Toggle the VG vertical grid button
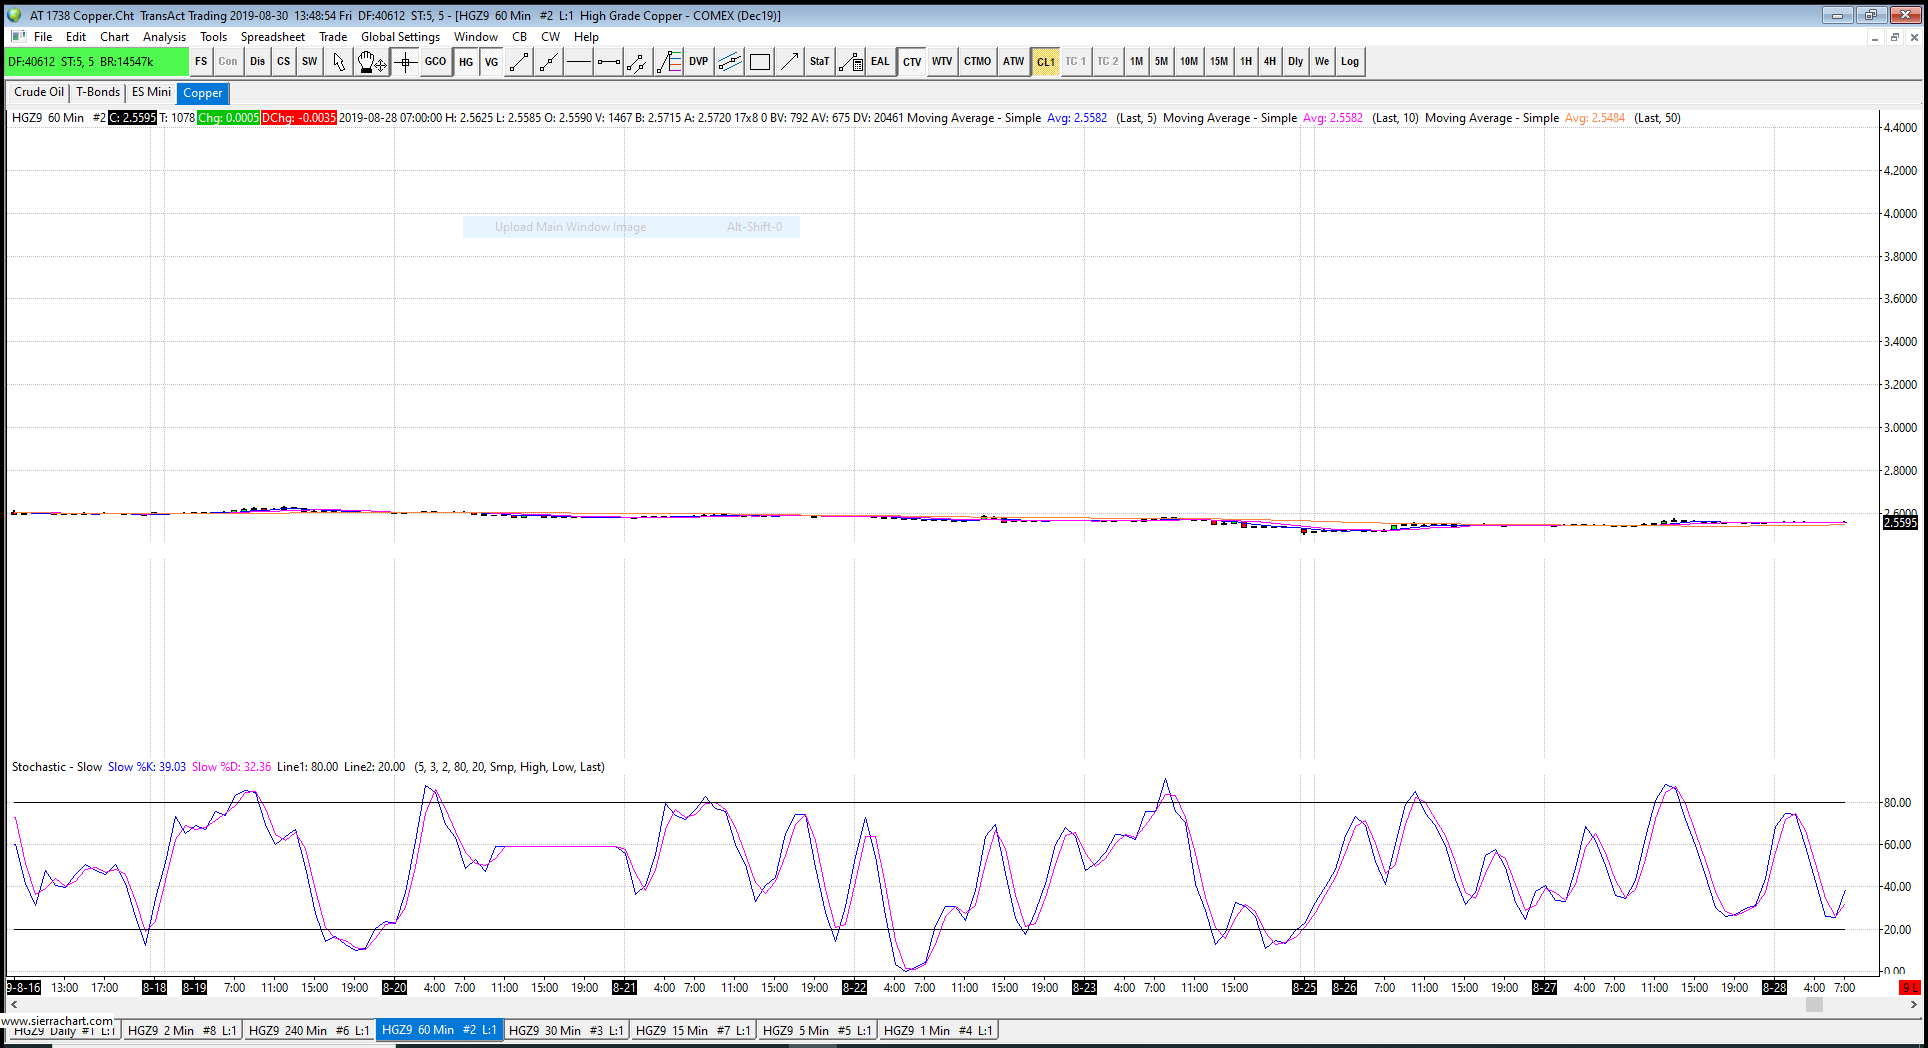The width and height of the screenshot is (1928, 1048). (492, 62)
